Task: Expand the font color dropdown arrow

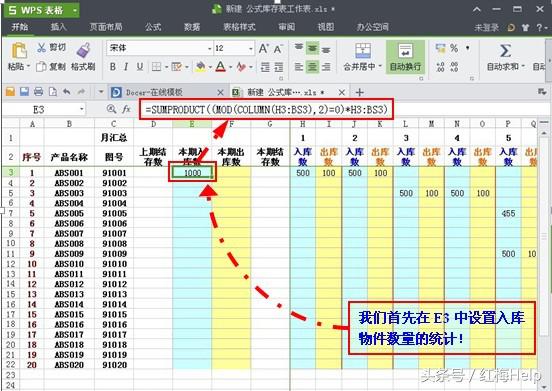Action: [230, 67]
